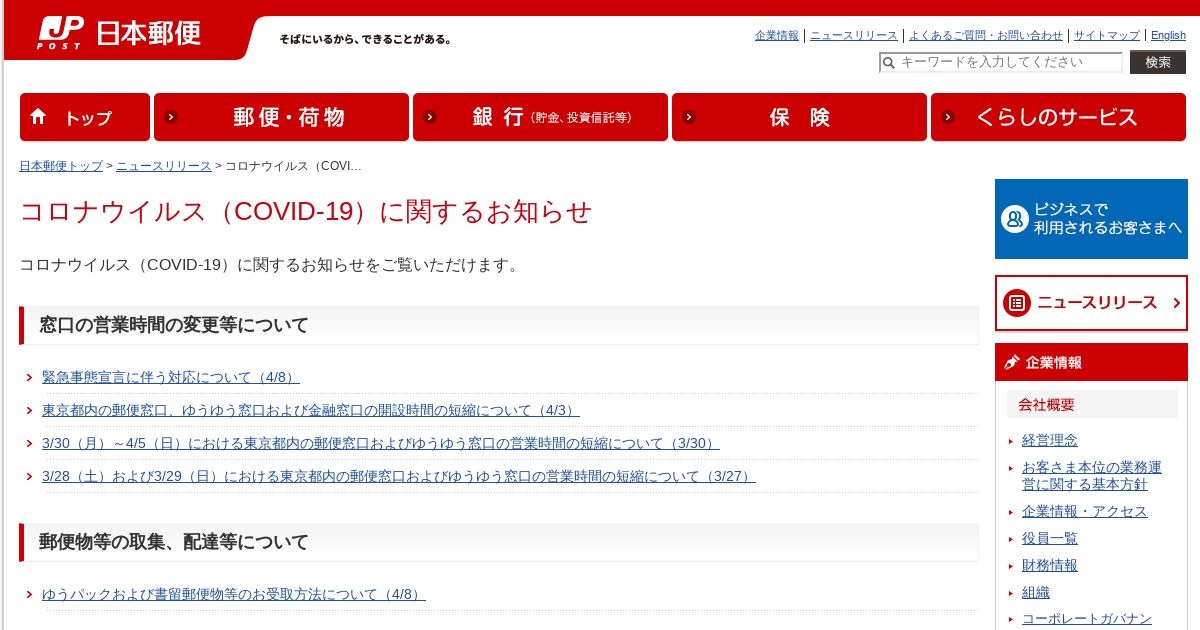The width and height of the screenshot is (1200, 630).
Task: Click the business customer person icon
Action: tap(1015, 219)
